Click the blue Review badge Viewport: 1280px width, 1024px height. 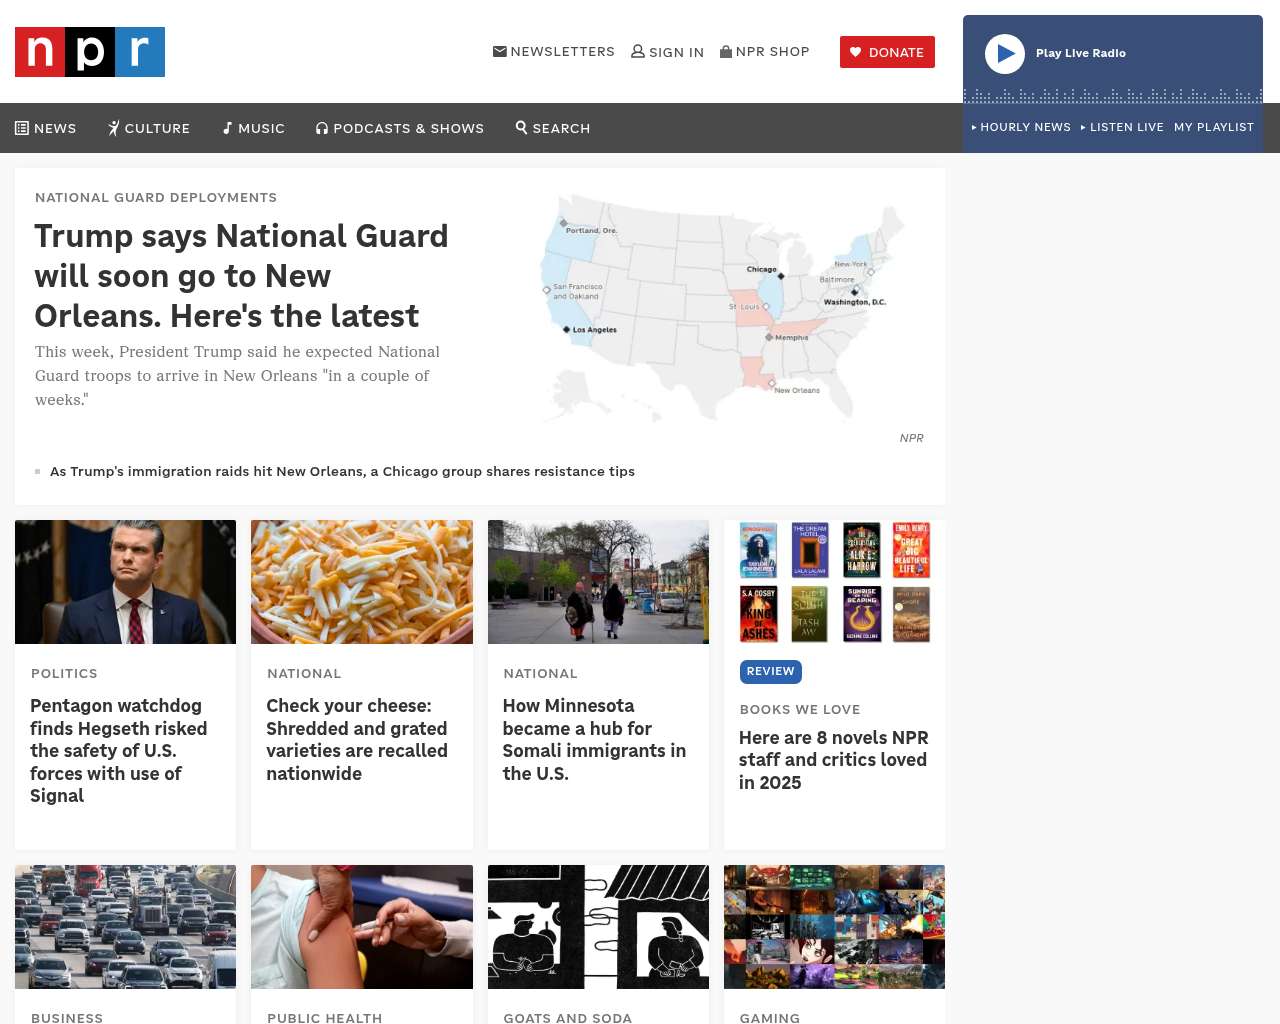point(770,672)
